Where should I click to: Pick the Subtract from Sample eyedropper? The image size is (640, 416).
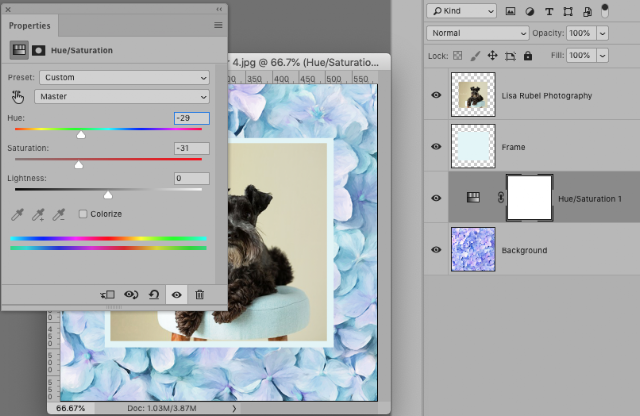click(x=59, y=214)
